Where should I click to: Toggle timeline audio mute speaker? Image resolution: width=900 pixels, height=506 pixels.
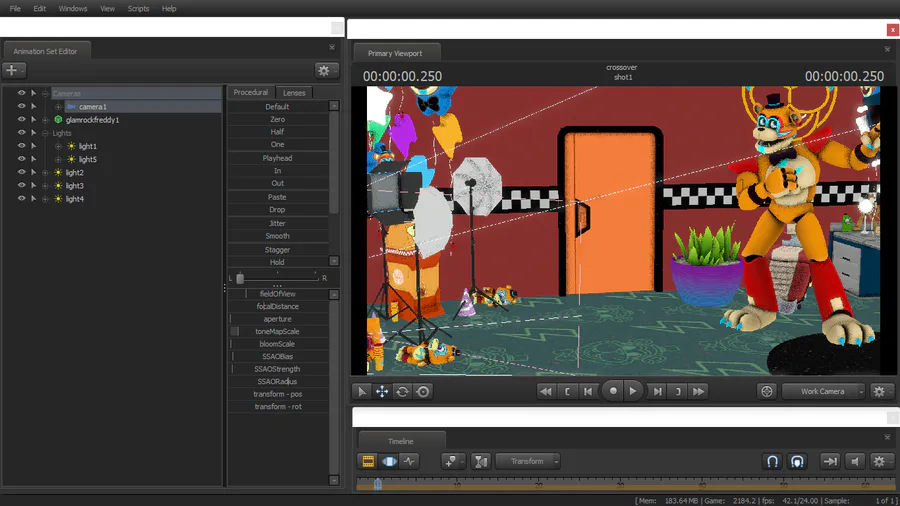point(855,461)
